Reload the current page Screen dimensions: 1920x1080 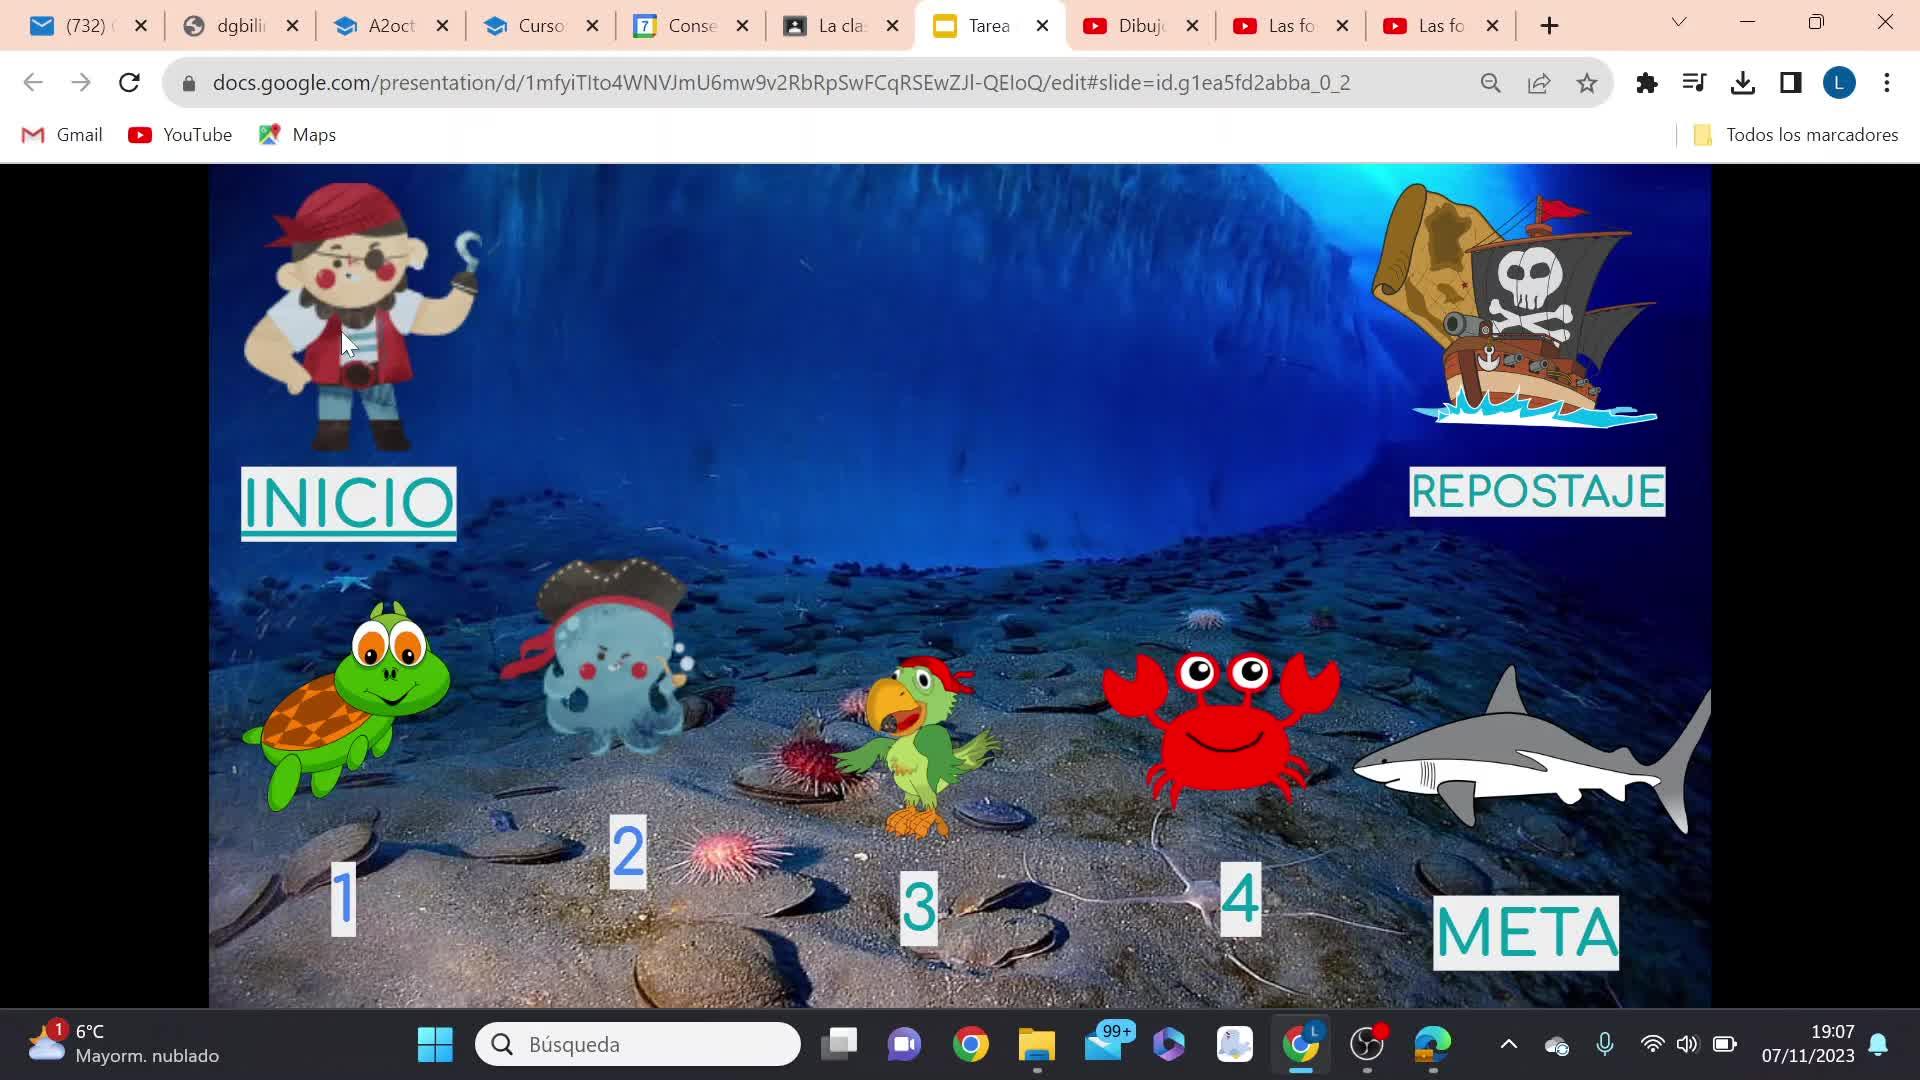129,83
